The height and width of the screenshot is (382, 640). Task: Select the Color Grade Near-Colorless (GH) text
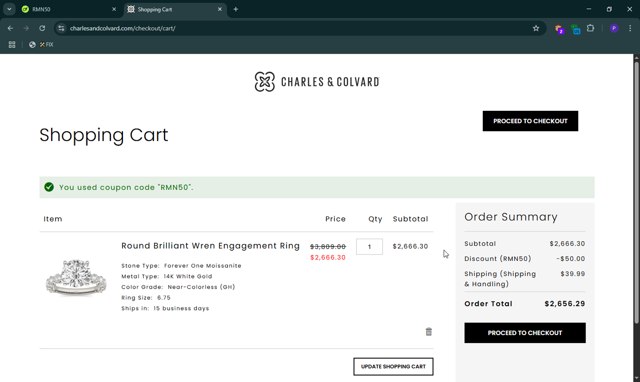click(178, 287)
